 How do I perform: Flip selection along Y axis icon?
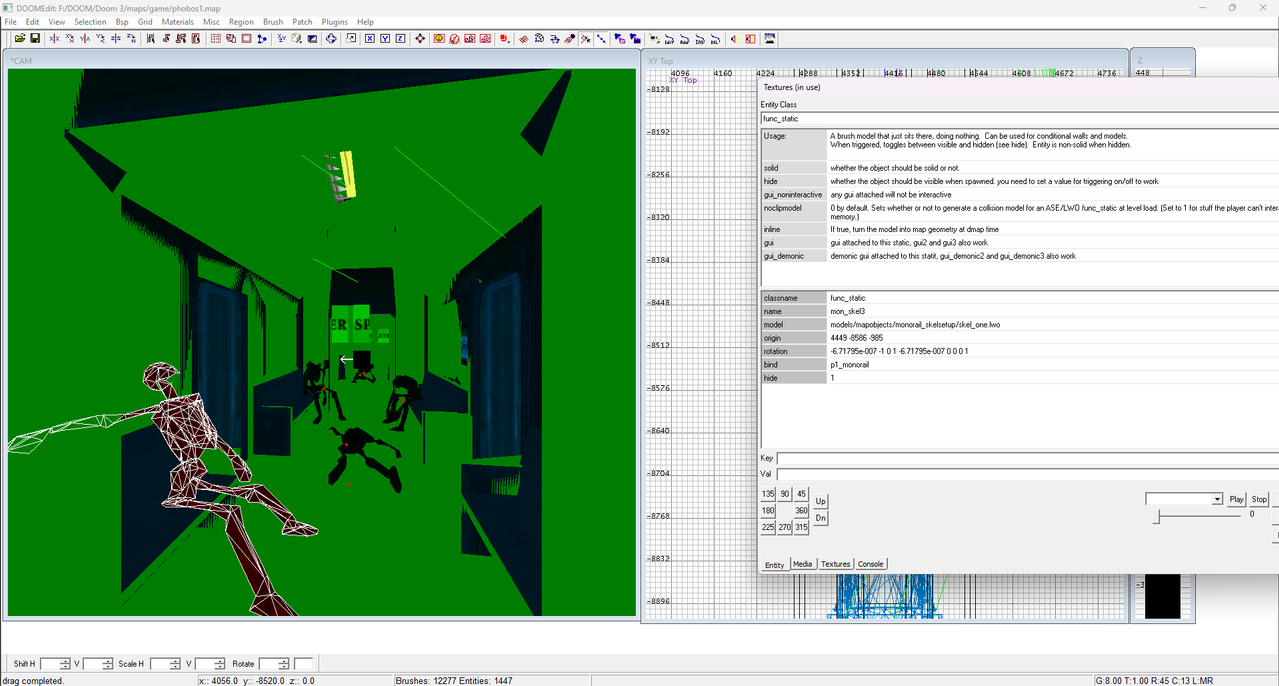[x=86, y=39]
